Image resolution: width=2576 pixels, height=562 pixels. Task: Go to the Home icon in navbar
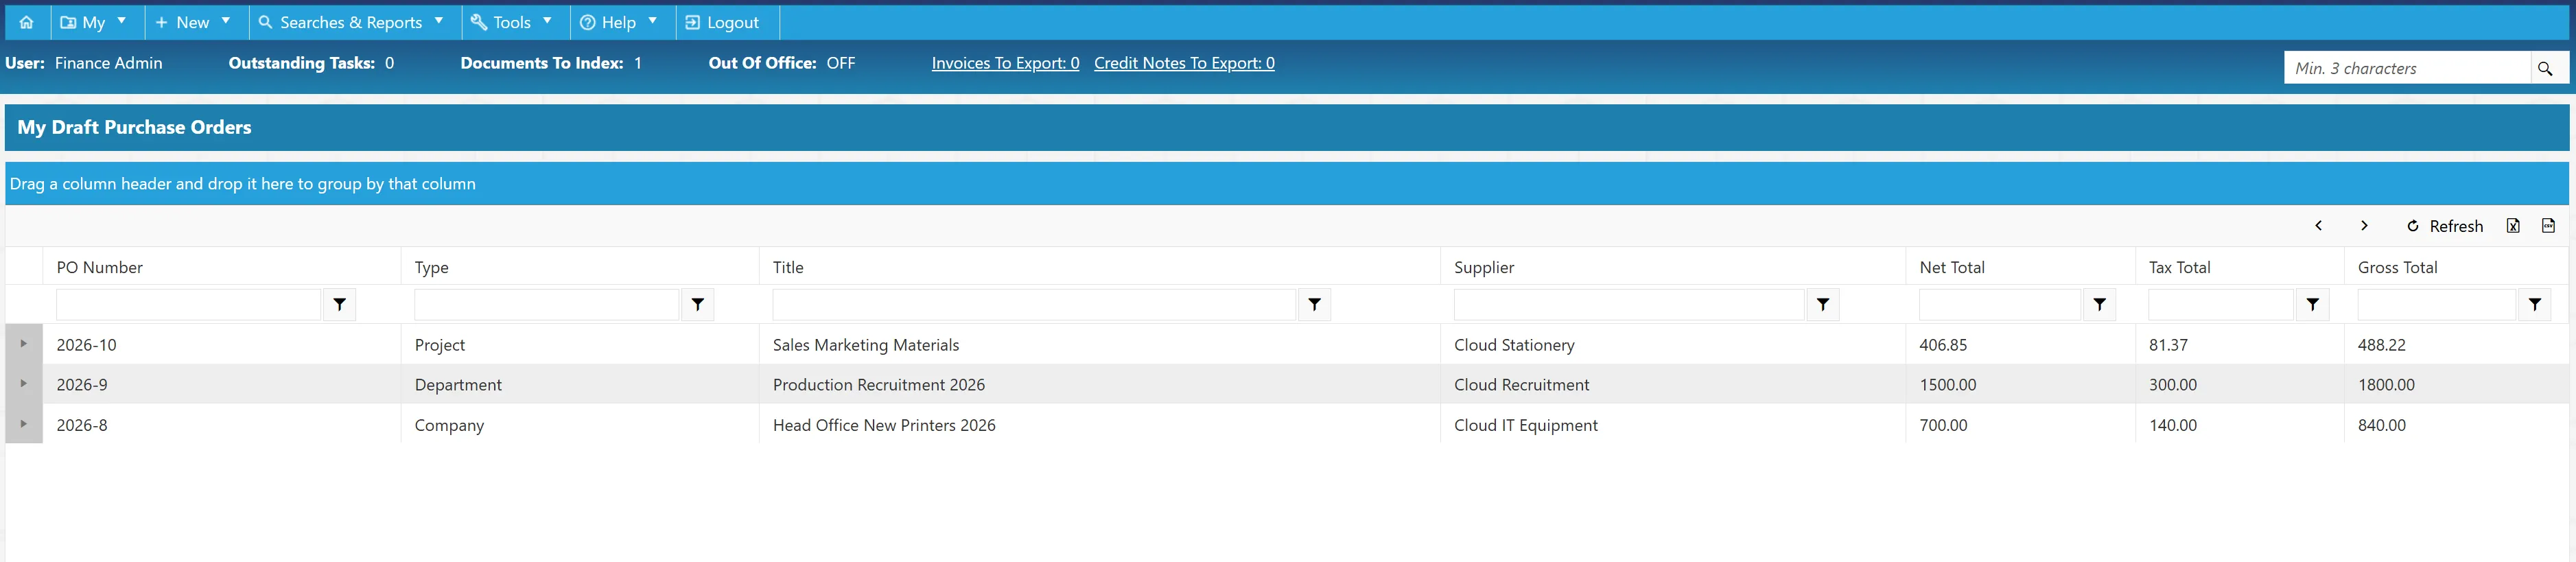[x=26, y=22]
